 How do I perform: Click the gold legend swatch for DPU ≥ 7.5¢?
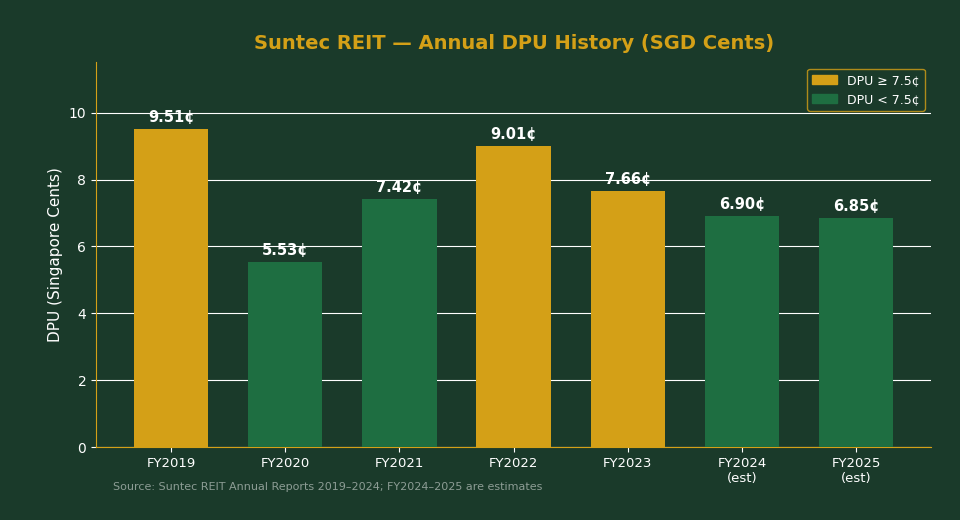(x=825, y=80)
